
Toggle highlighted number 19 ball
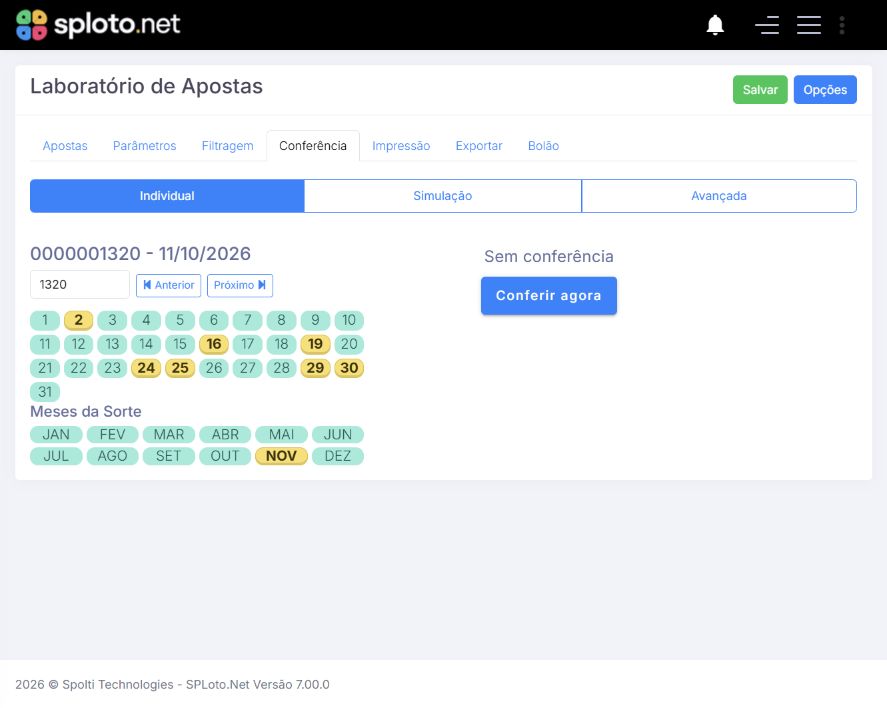click(315, 344)
